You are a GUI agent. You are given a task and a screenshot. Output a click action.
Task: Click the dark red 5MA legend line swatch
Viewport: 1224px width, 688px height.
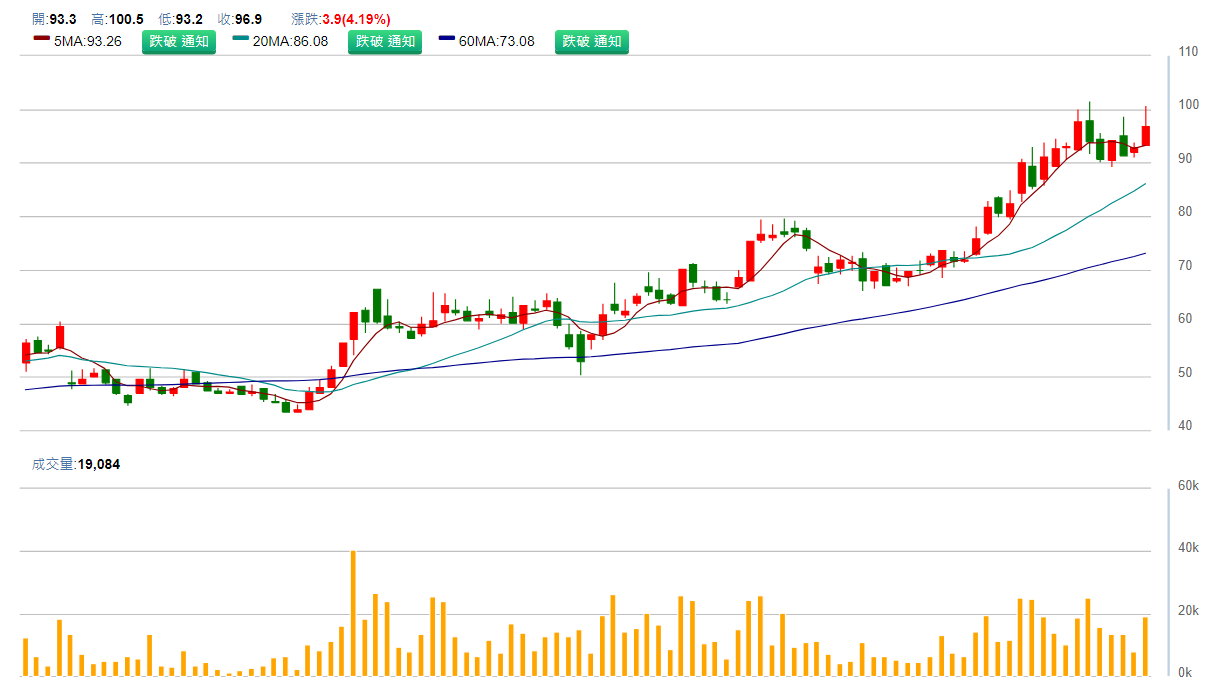41,41
